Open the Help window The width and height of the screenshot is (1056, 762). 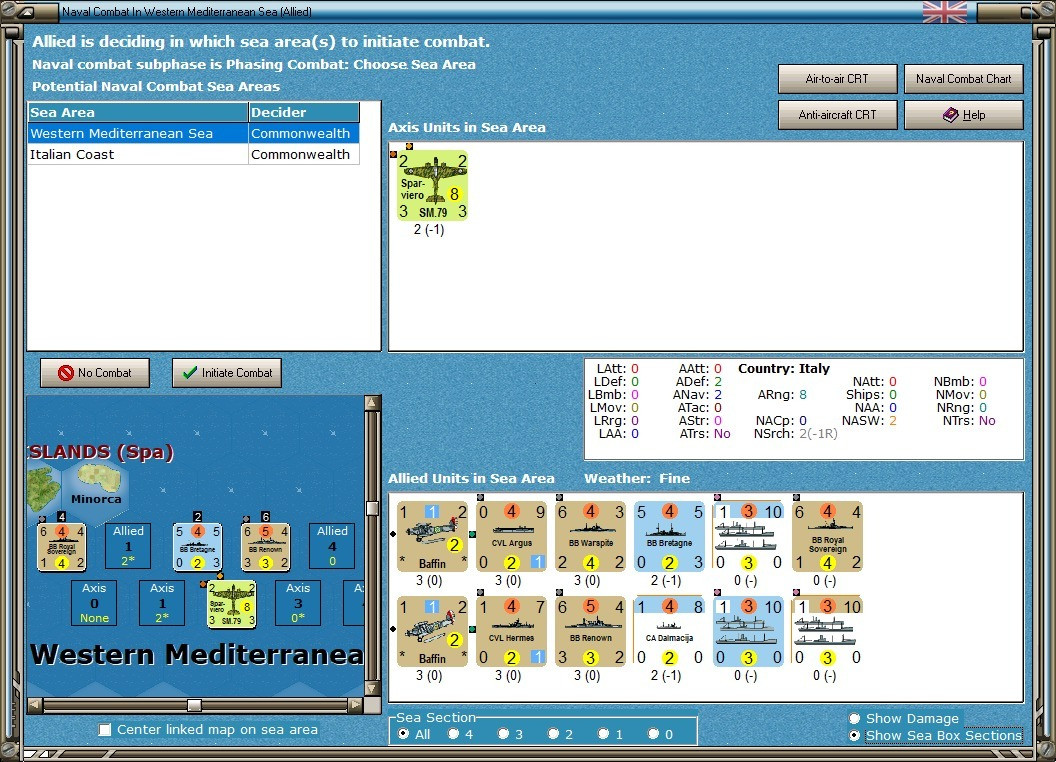[x=964, y=115]
